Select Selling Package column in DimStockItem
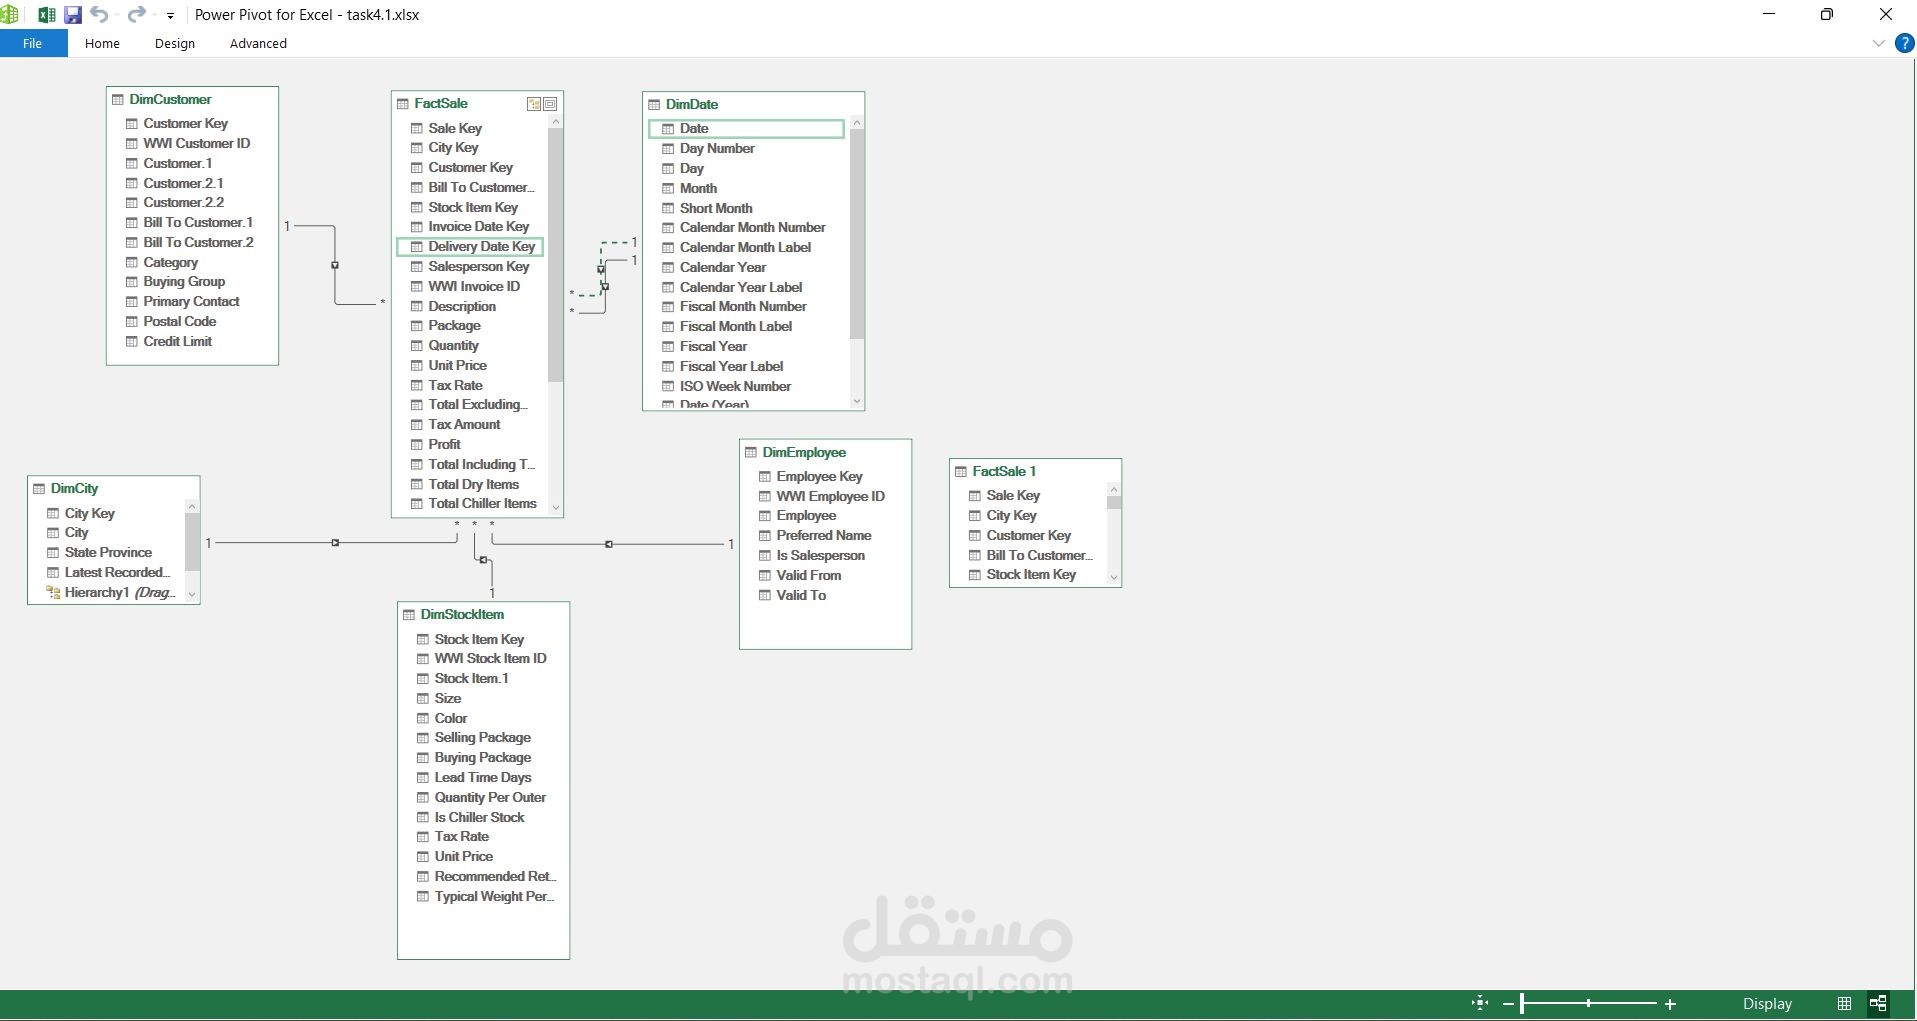 (x=483, y=738)
